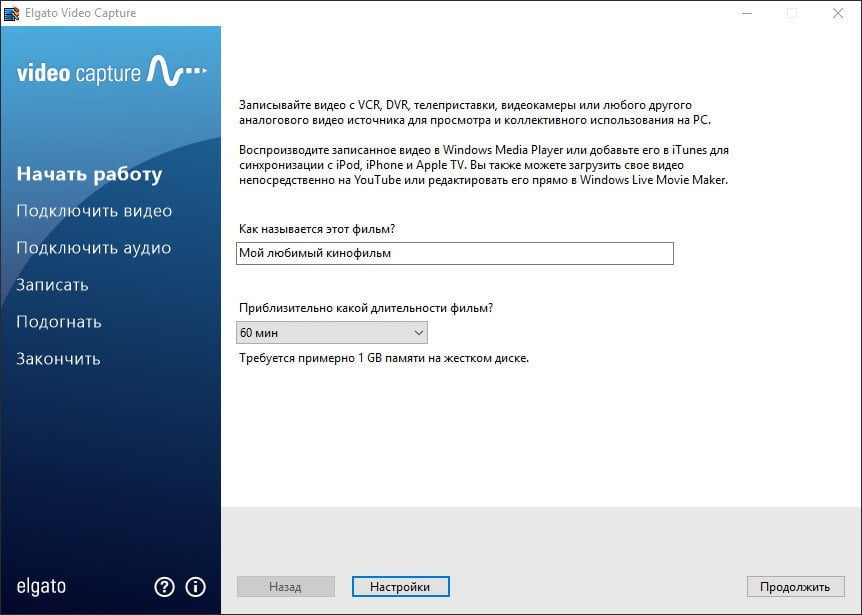Image resolution: width=862 pixels, height=615 pixels.
Task: Click the Настройки button
Action: (400, 586)
